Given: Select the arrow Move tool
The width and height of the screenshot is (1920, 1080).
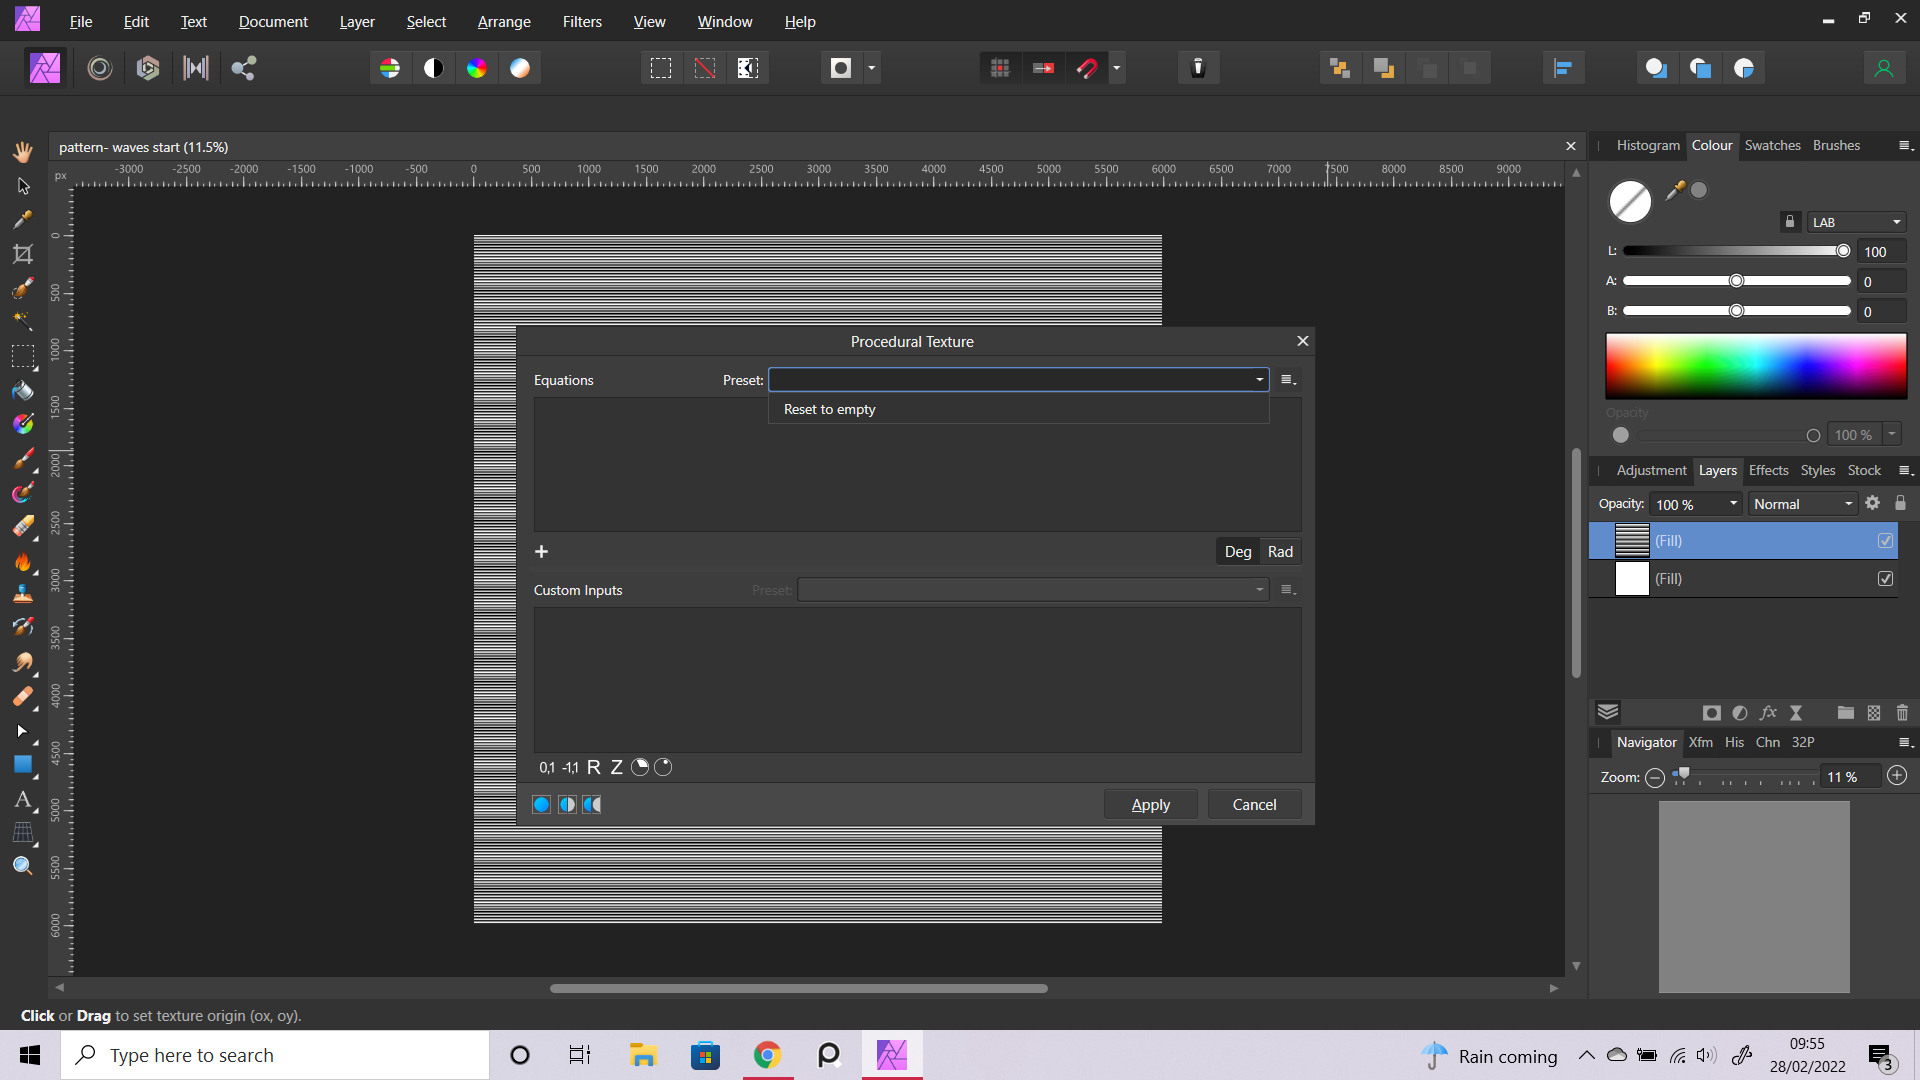Looking at the screenshot, I should click(x=23, y=186).
